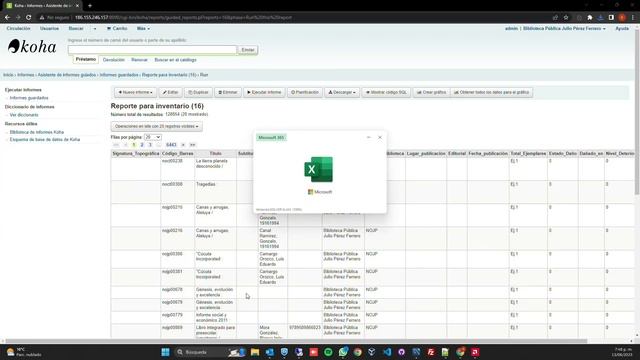Open Chrome profile avatar
Viewport: 640px width, 360px height.
point(622,18)
